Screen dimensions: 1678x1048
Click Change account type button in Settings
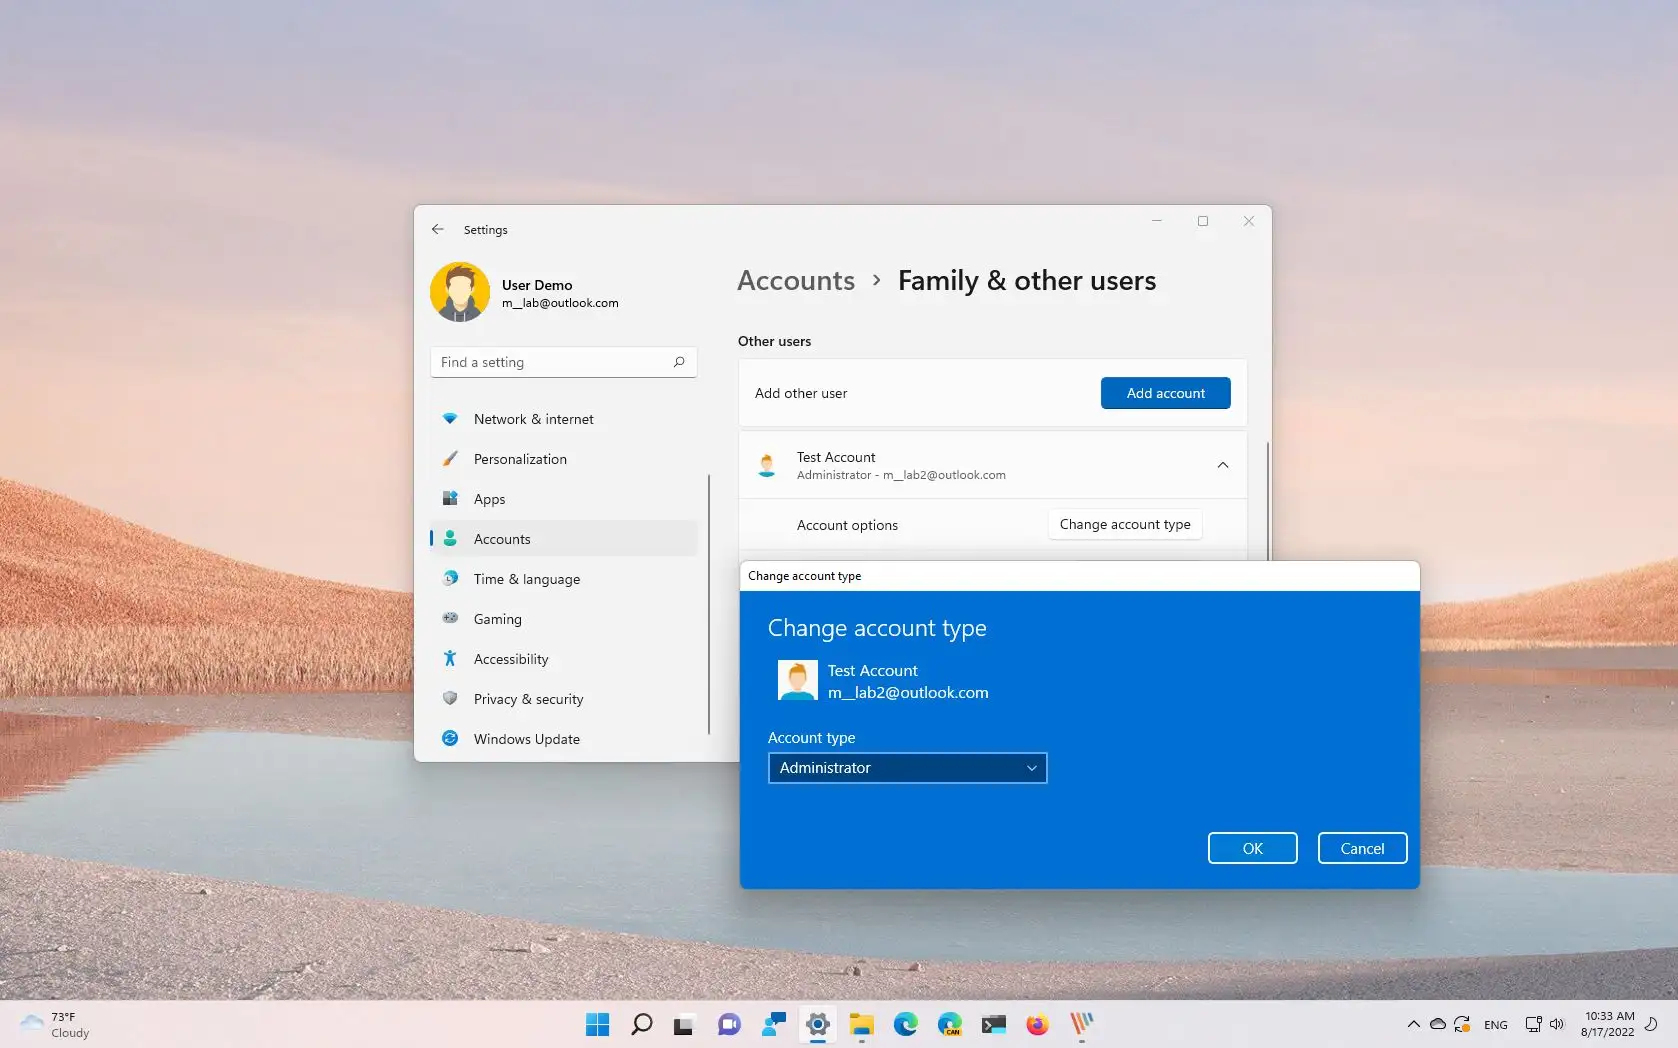point(1125,524)
